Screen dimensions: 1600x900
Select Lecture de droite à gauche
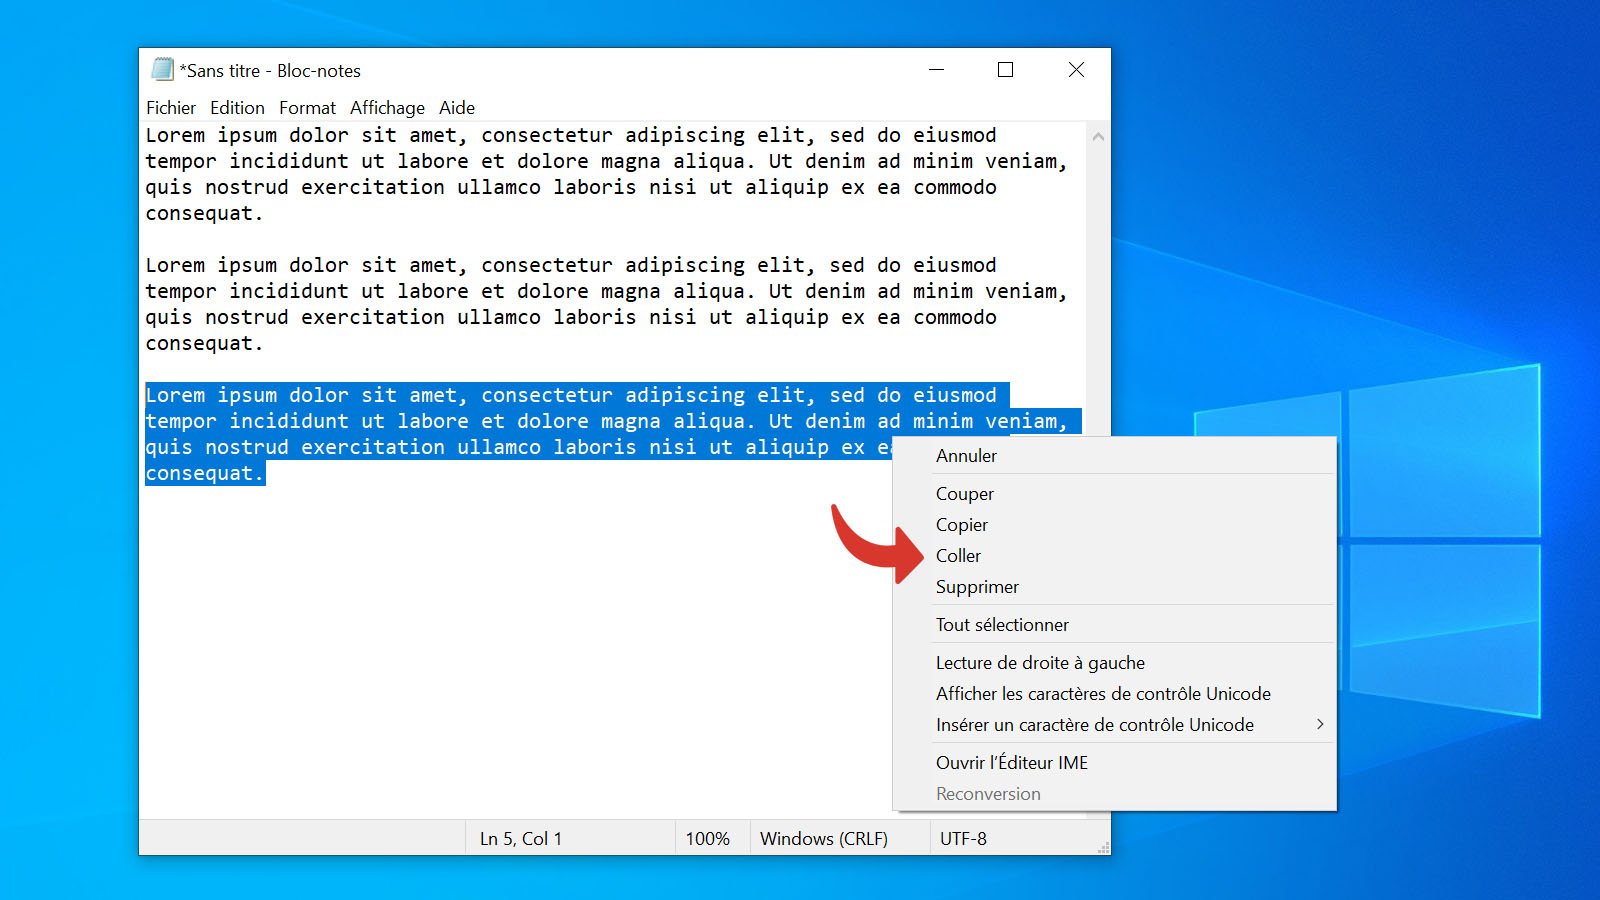coord(1114,663)
